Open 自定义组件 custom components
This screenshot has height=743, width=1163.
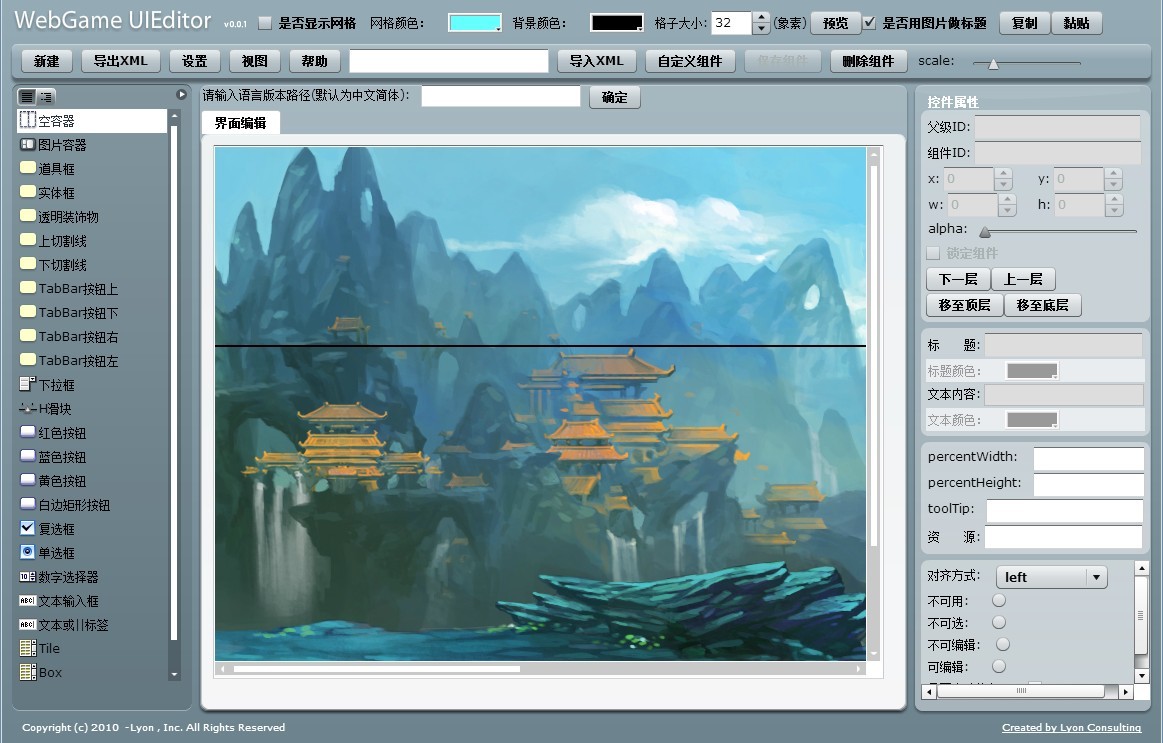tap(690, 61)
